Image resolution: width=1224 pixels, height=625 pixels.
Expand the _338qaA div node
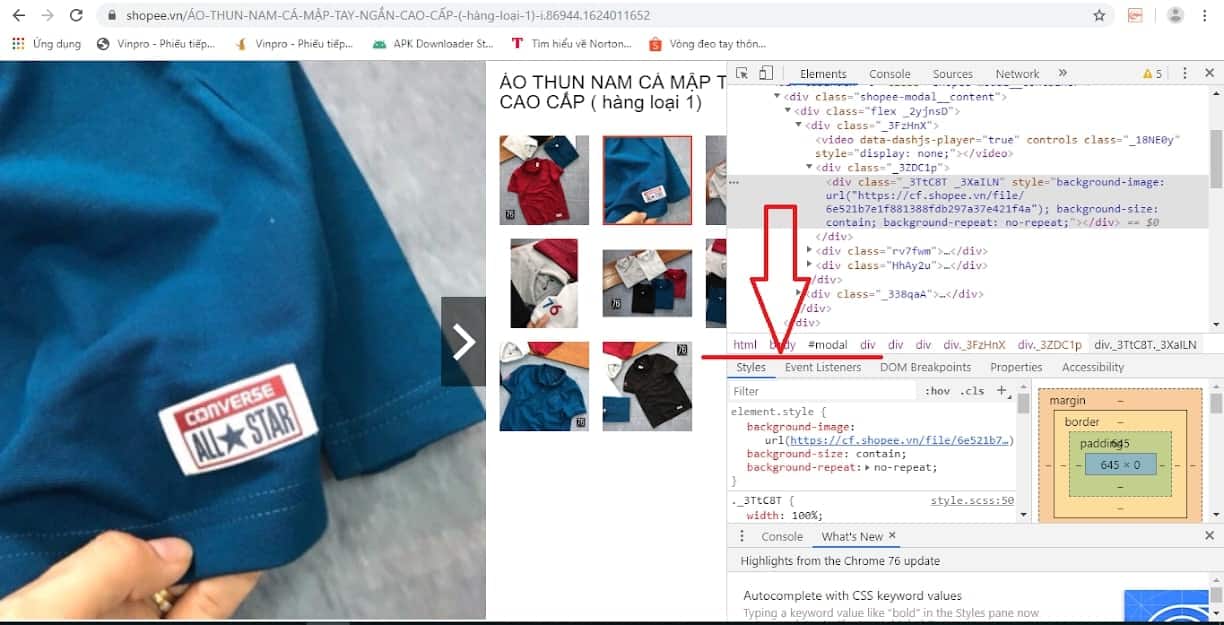(799, 294)
